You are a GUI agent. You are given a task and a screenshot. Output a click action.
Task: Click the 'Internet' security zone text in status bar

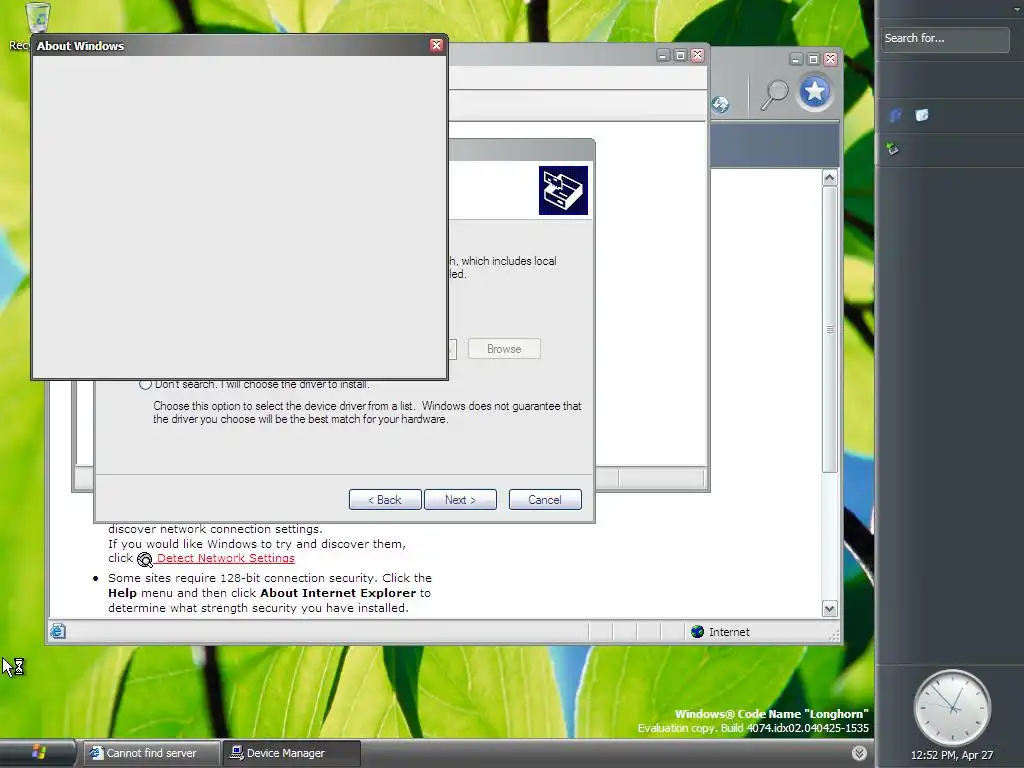coord(729,632)
